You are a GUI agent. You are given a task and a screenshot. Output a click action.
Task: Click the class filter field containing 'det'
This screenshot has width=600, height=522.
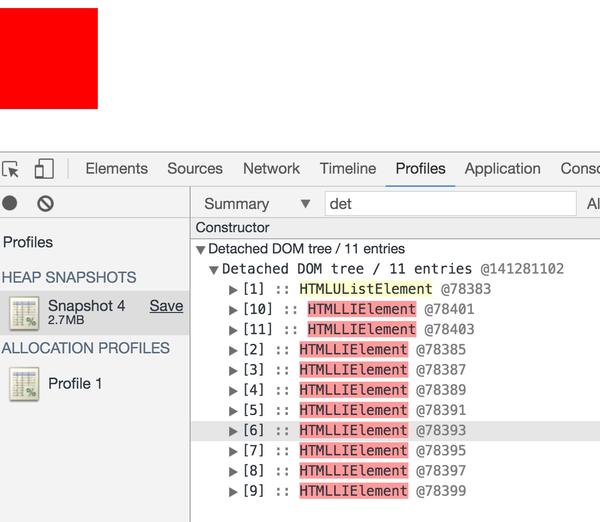(x=450, y=204)
